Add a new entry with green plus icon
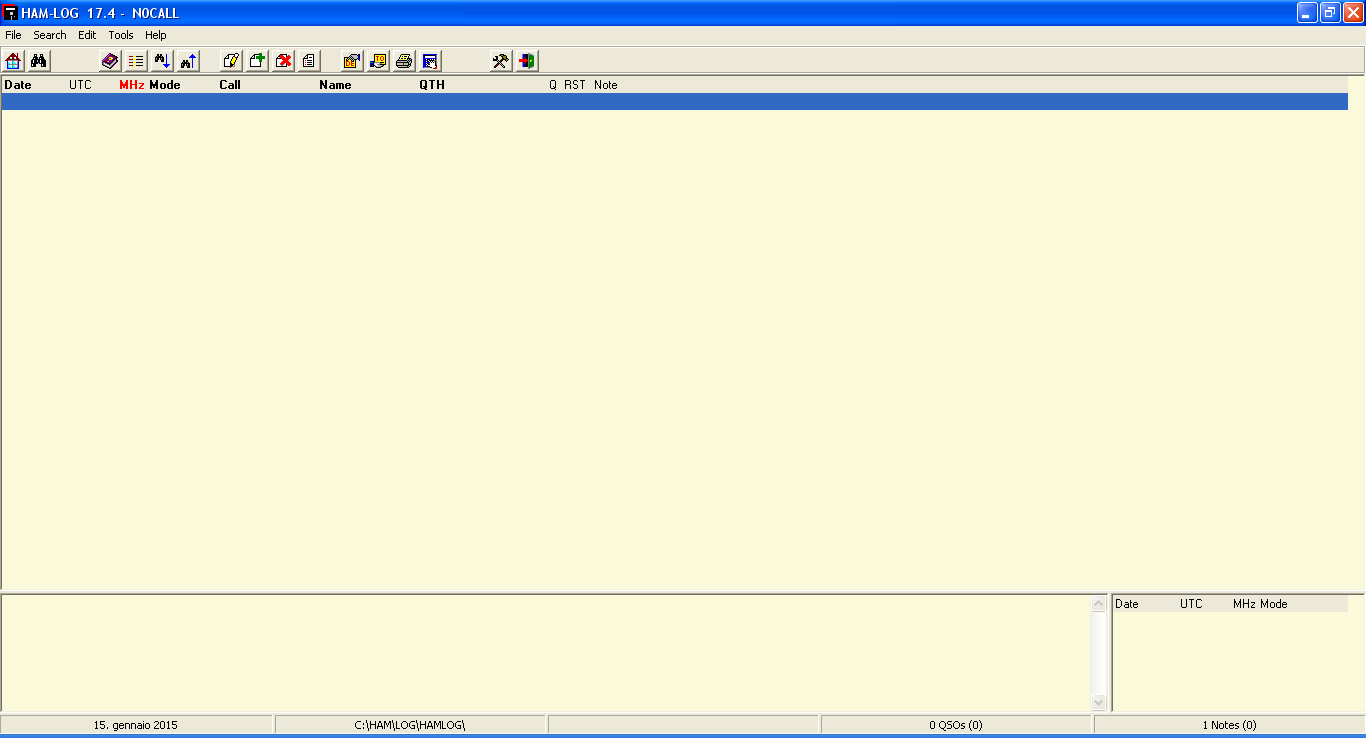 click(x=257, y=61)
